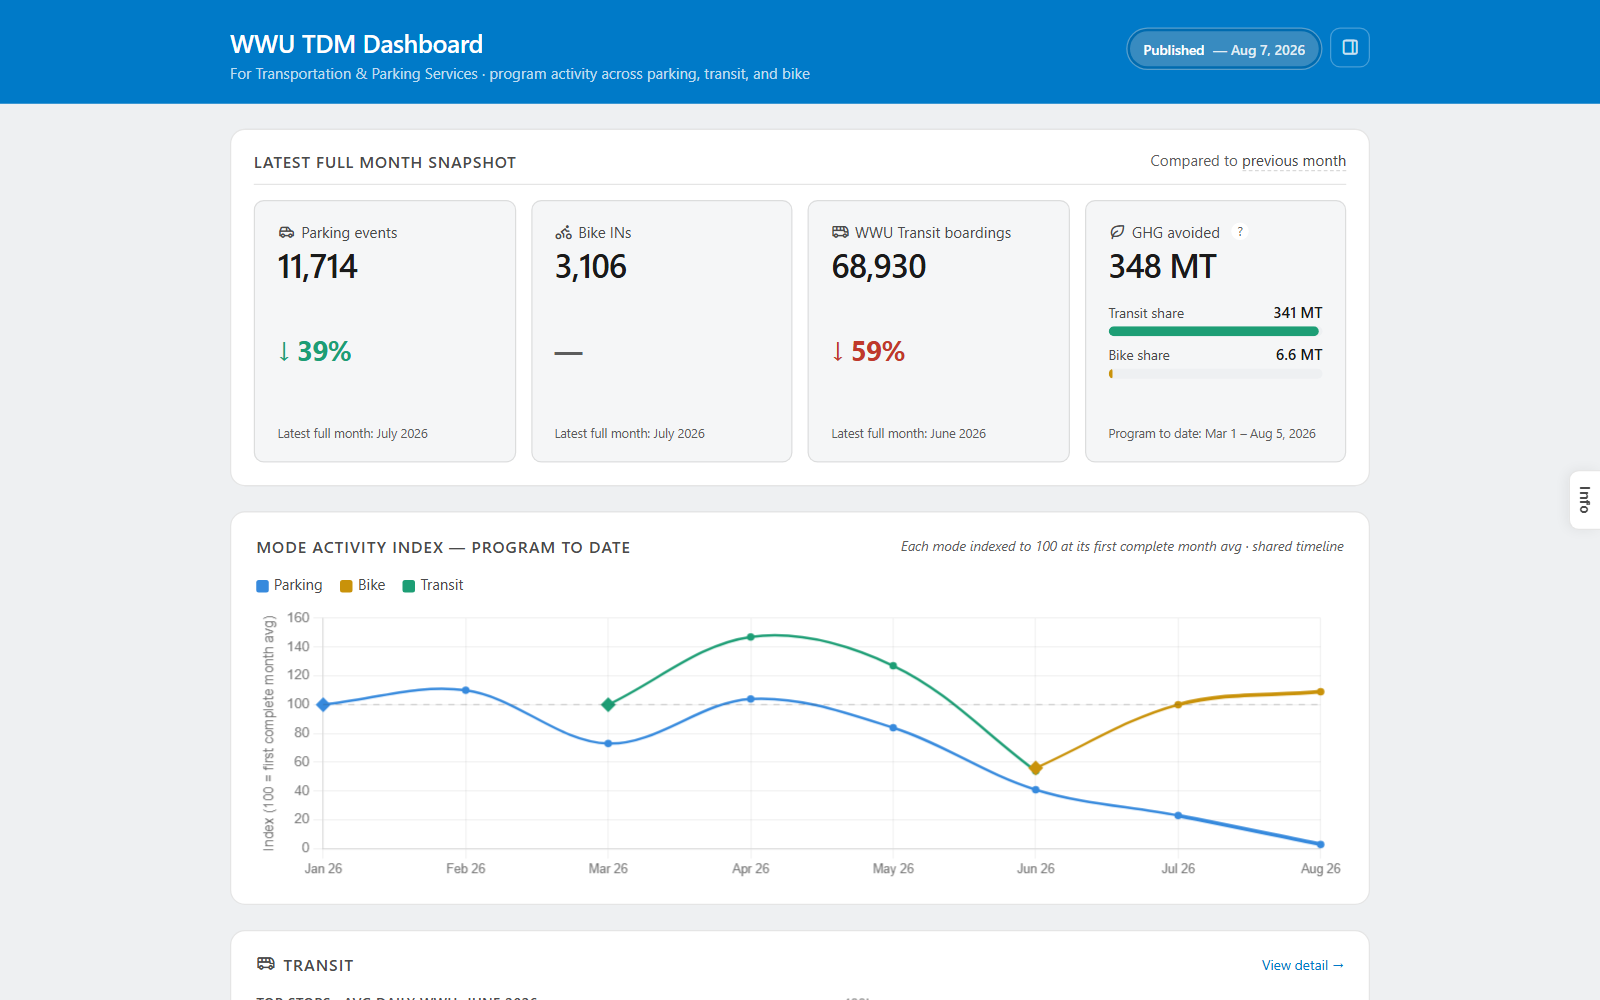Click the Published Aug 7, 2026 badge

click(1224, 50)
